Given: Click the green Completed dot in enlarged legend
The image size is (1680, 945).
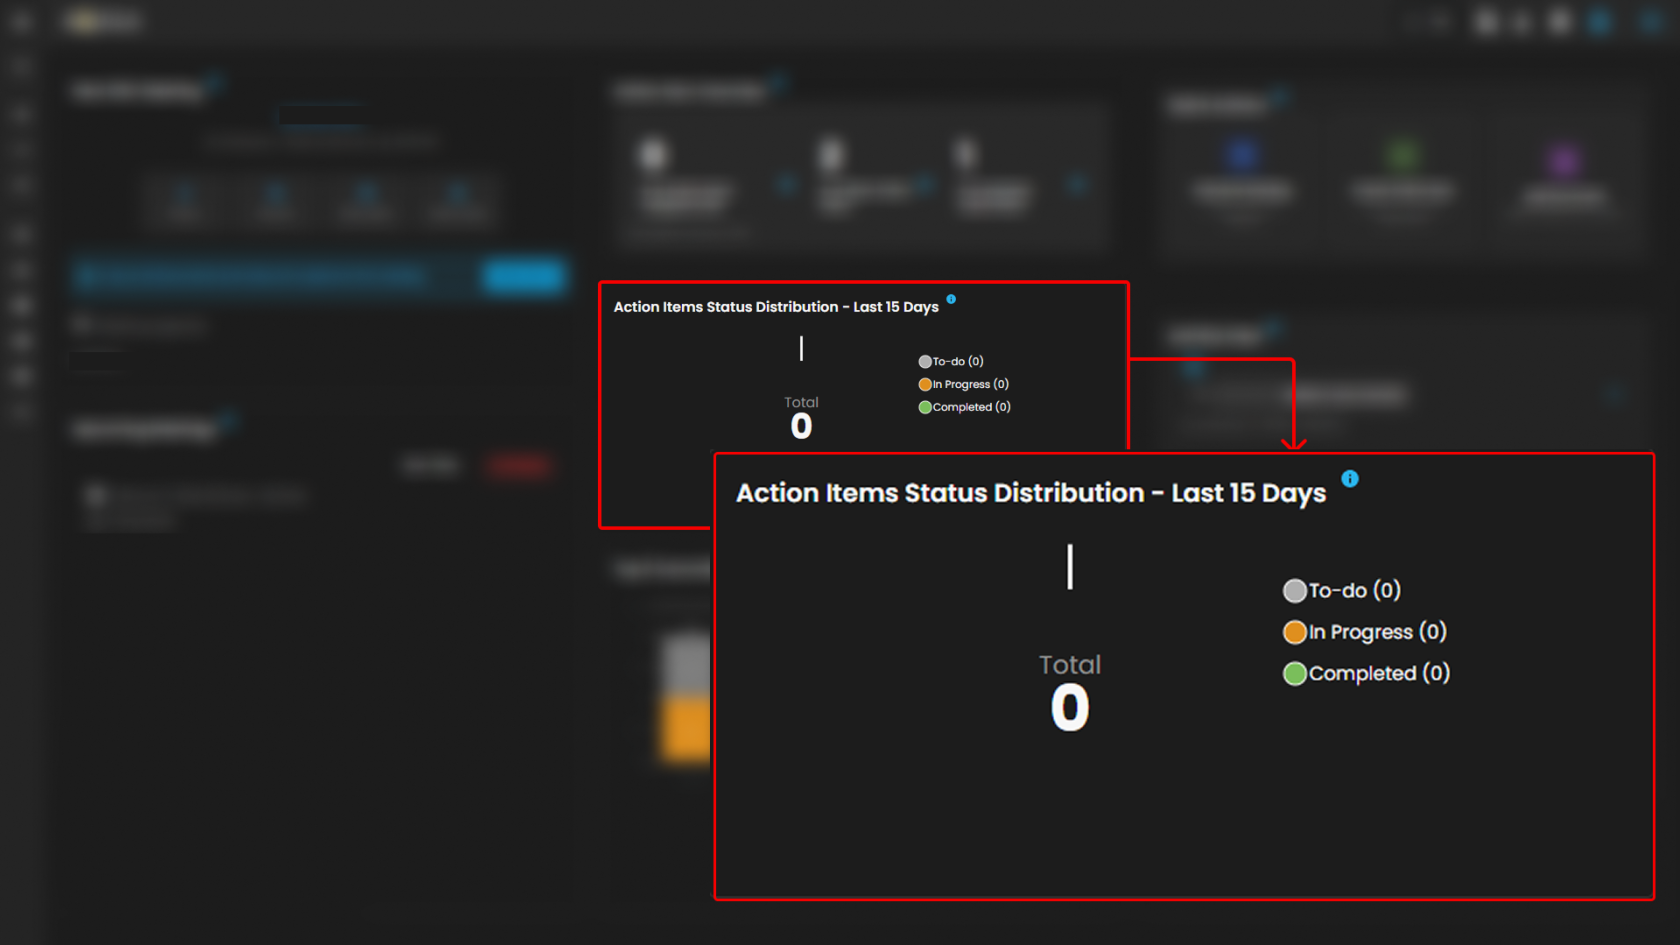Looking at the screenshot, I should click(x=1294, y=674).
